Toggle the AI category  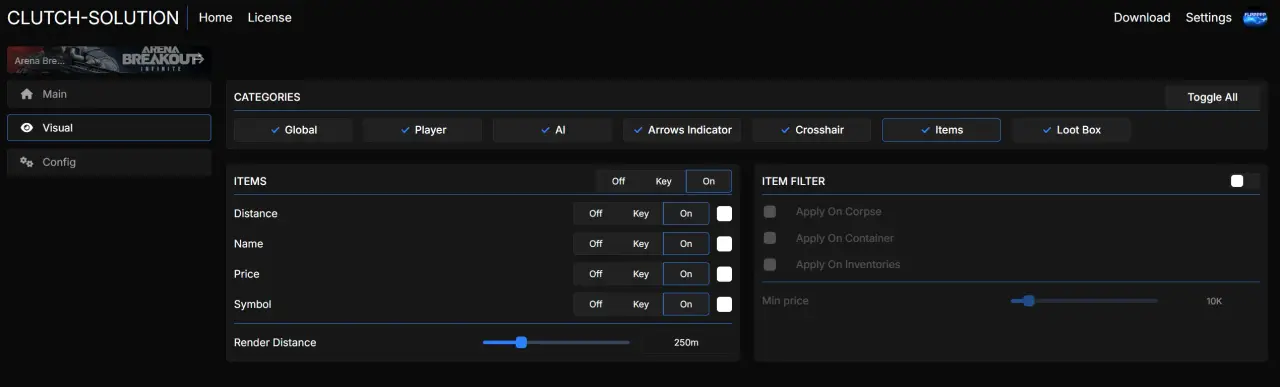tap(552, 130)
